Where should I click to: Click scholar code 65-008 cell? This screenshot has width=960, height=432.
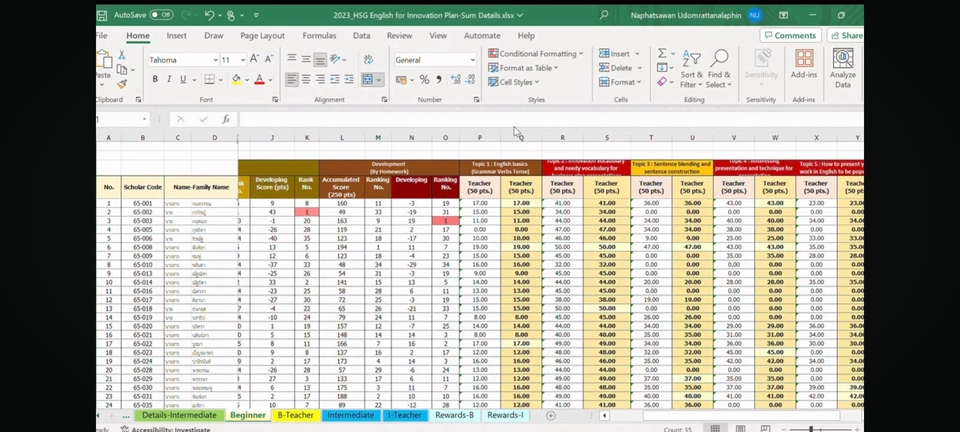pyautogui.click(x=143, y=247)
